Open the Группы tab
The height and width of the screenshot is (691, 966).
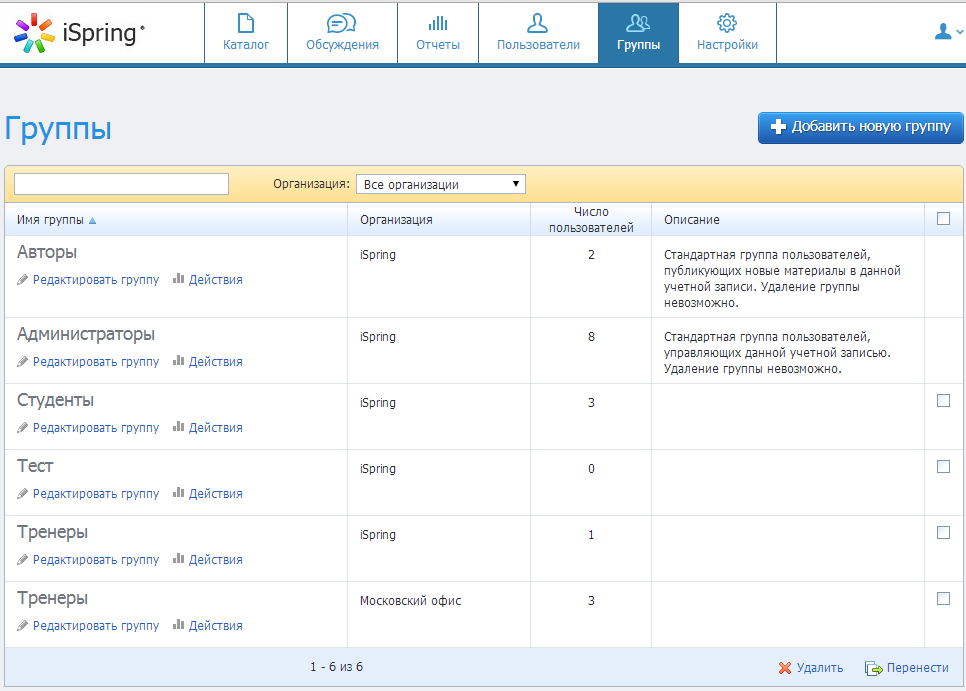638,33
